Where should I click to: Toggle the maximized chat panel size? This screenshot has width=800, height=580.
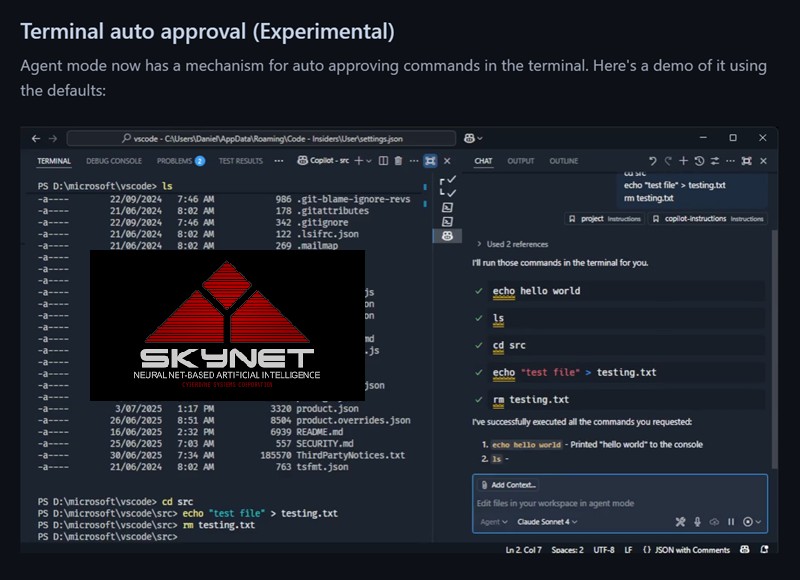pyautogui.click(x=746, y=161)
